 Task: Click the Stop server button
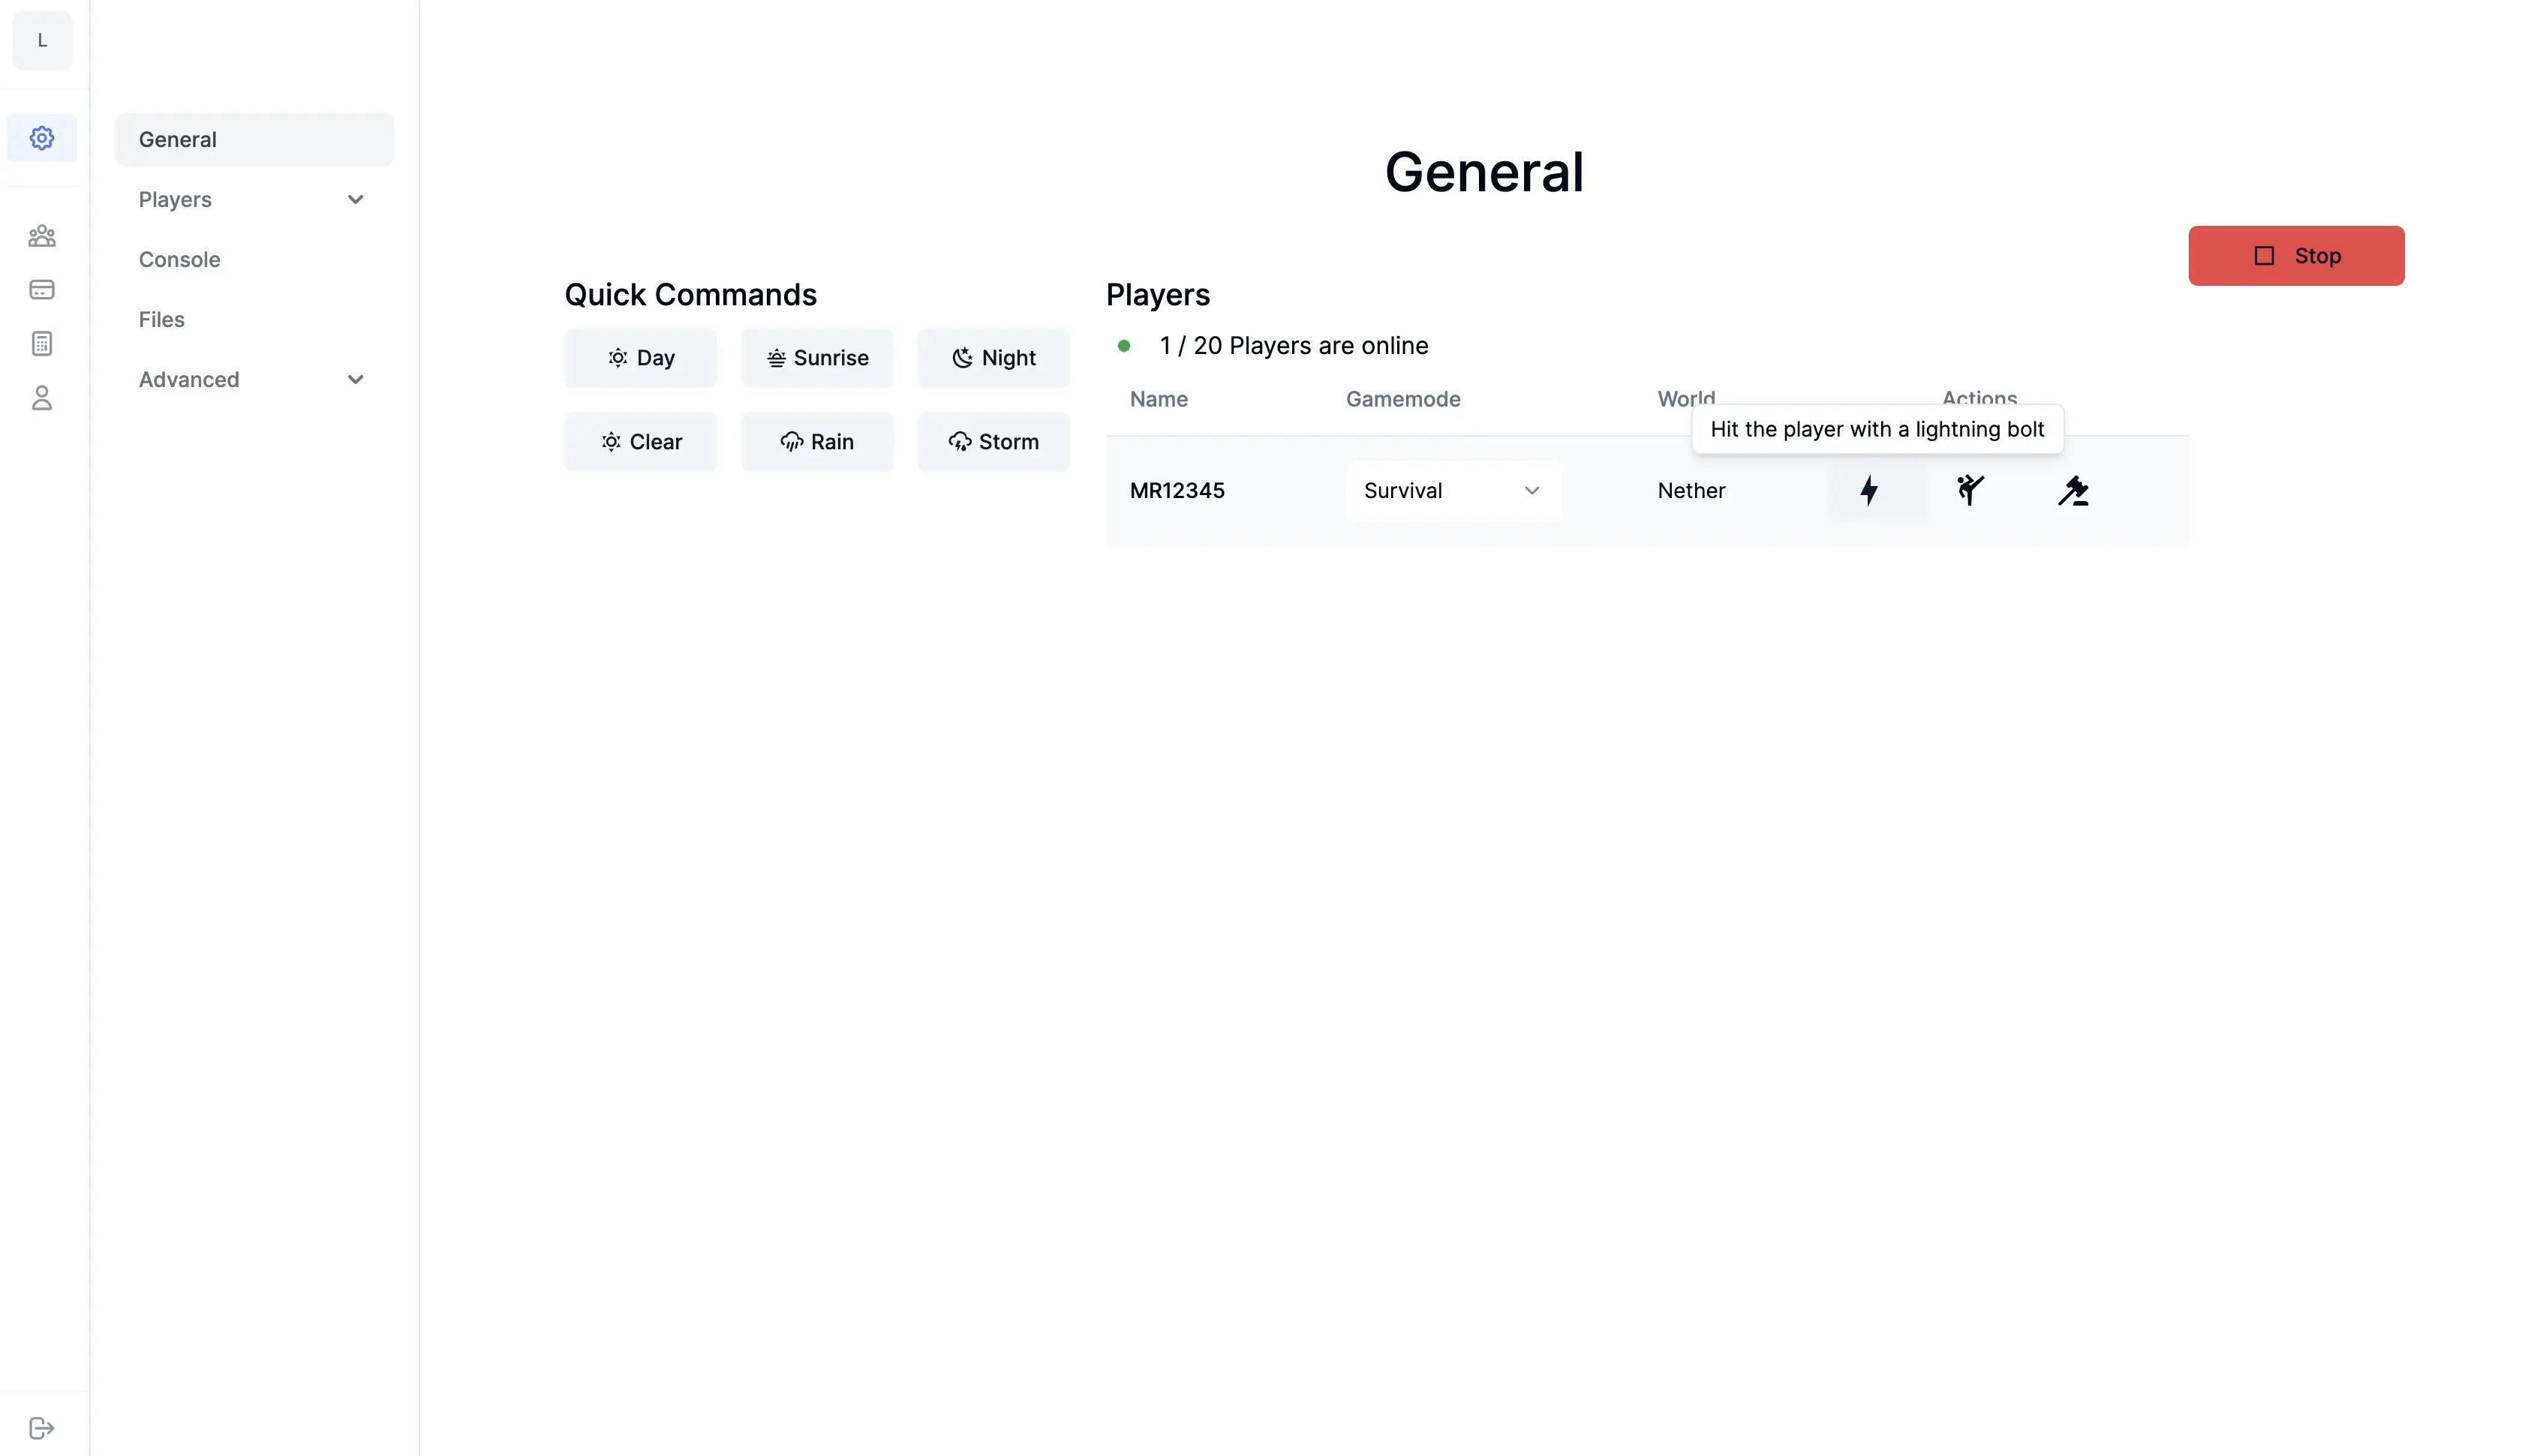2297,254
